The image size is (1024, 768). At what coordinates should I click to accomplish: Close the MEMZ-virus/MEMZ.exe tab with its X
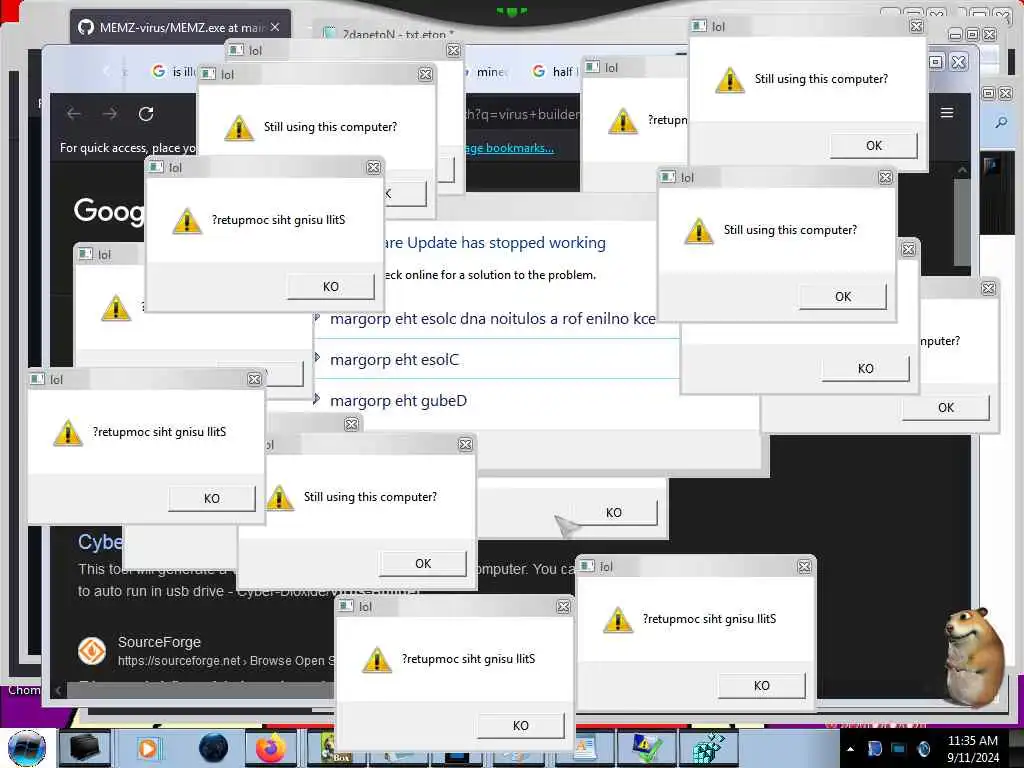[x=275, y=27]
